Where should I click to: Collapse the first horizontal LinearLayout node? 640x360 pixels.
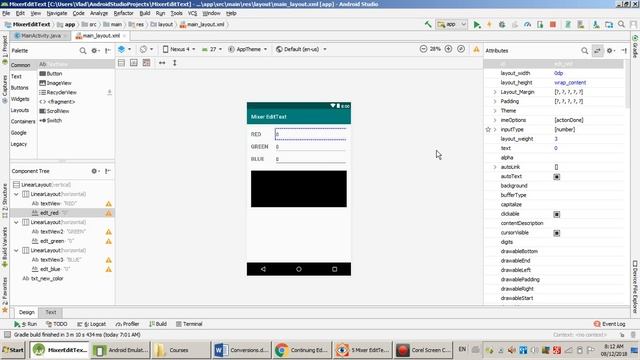(x=16, y=194)
